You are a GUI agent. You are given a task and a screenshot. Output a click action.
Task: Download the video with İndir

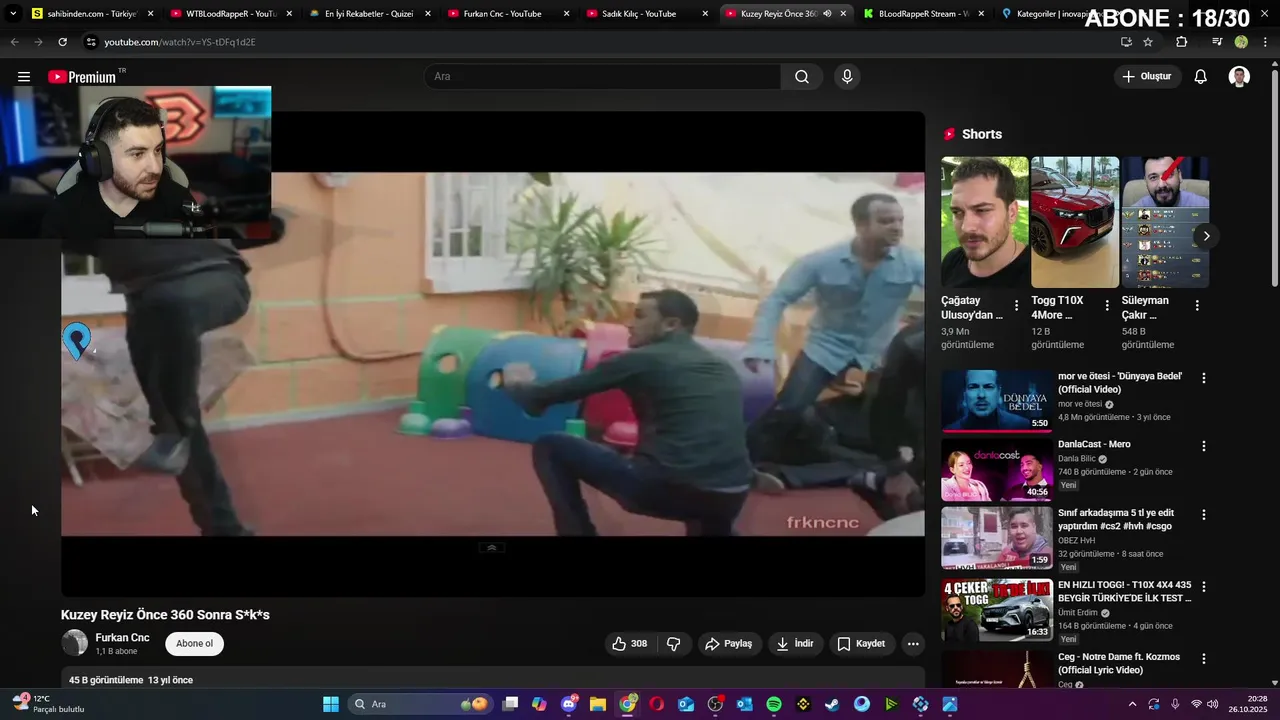click(x=795, y=644)
